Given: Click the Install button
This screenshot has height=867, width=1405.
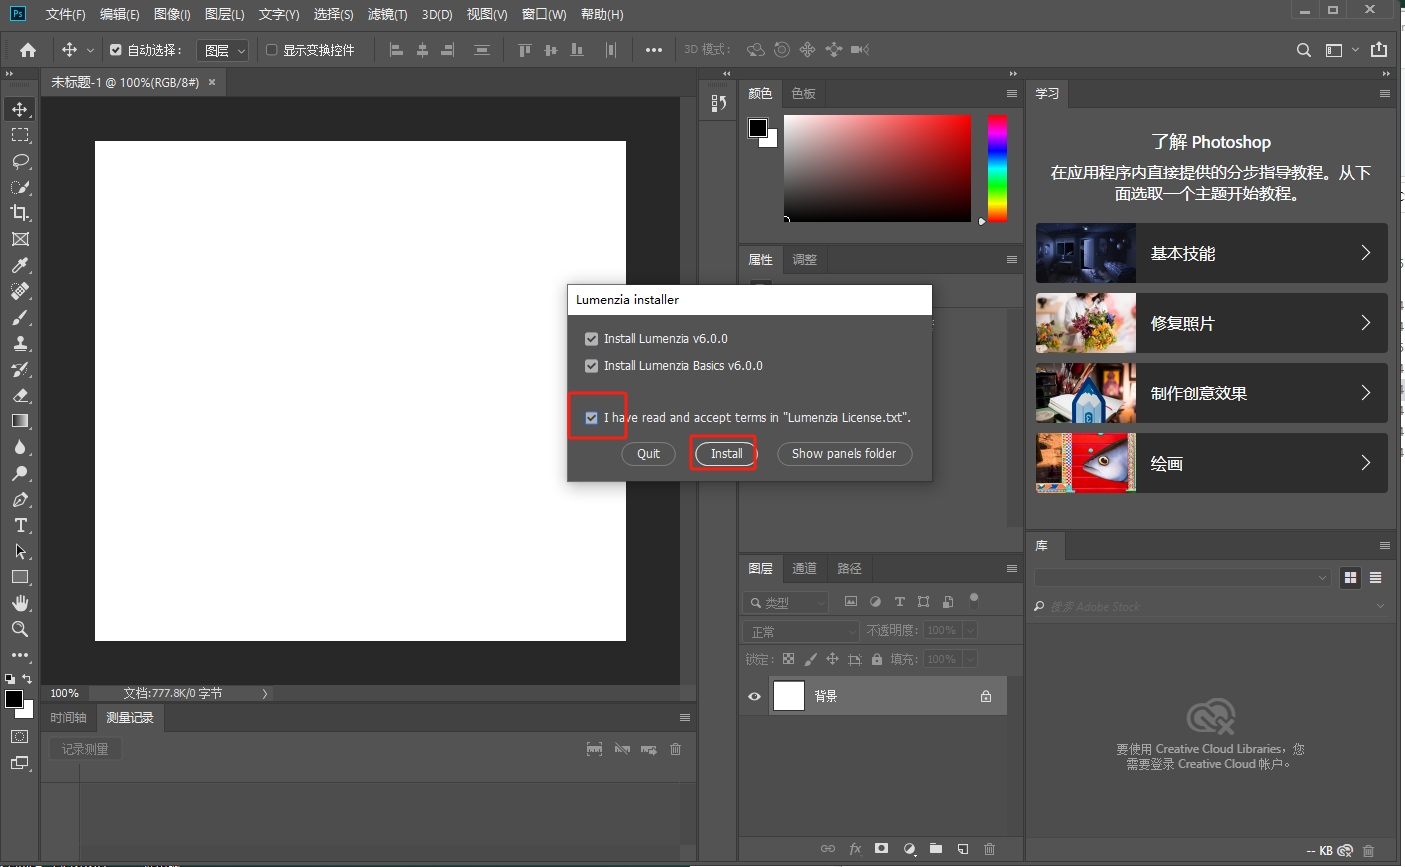Looking at the screenshot, I should pyautogui.click(x=727, y=454).
